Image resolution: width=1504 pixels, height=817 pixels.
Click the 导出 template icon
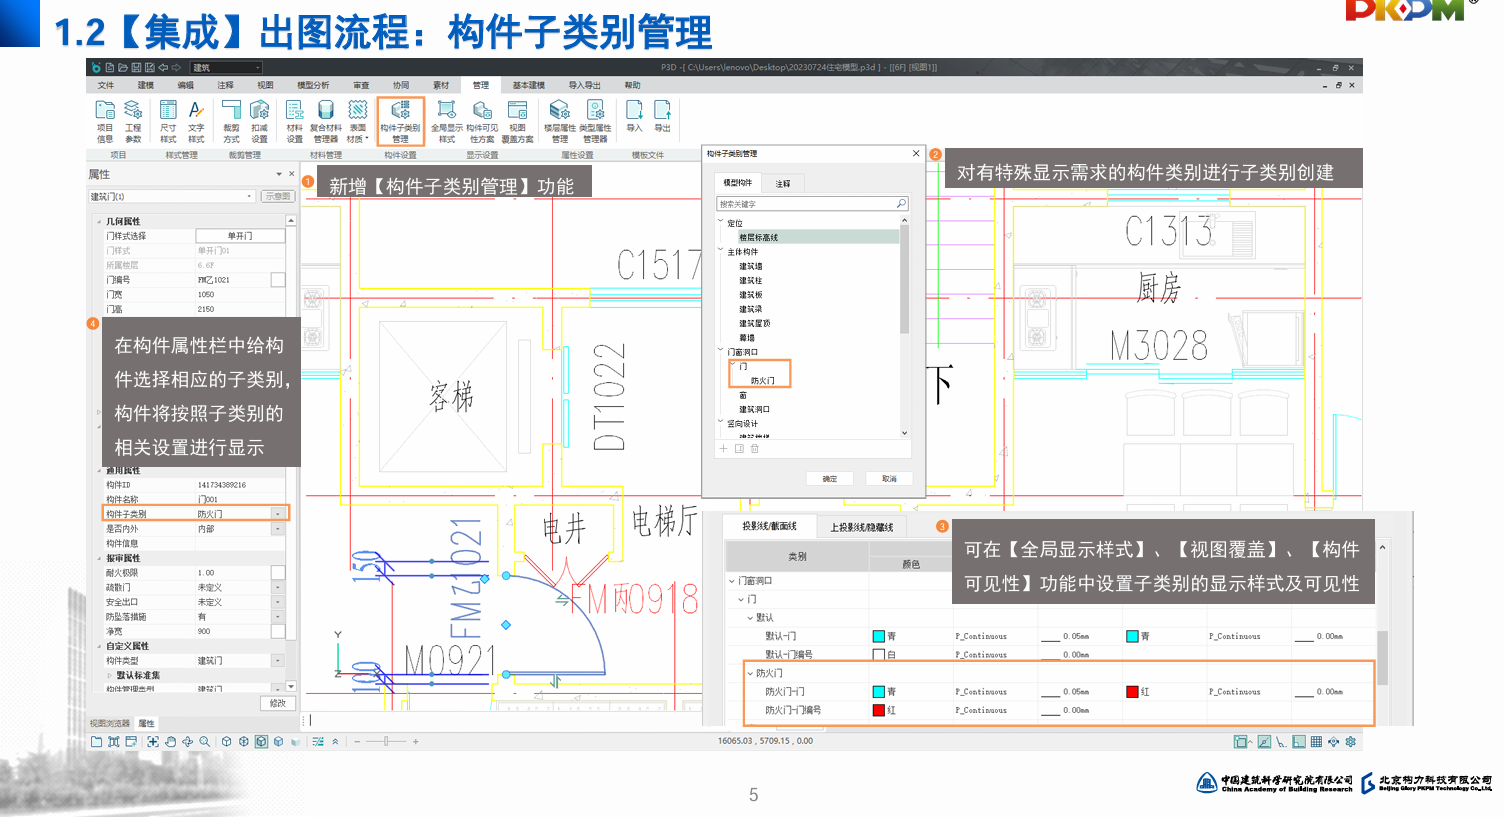click(x=662, y=115)
